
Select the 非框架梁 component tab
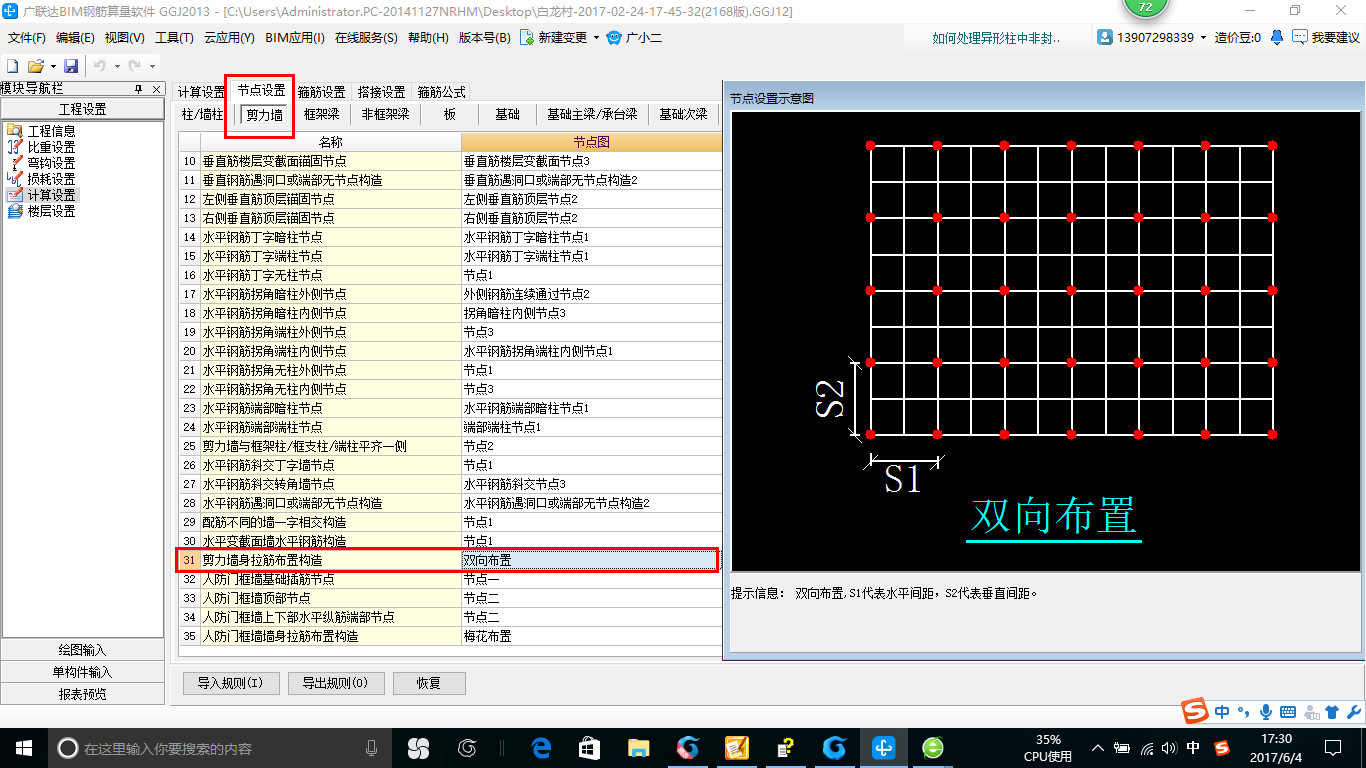click(385, 114)
